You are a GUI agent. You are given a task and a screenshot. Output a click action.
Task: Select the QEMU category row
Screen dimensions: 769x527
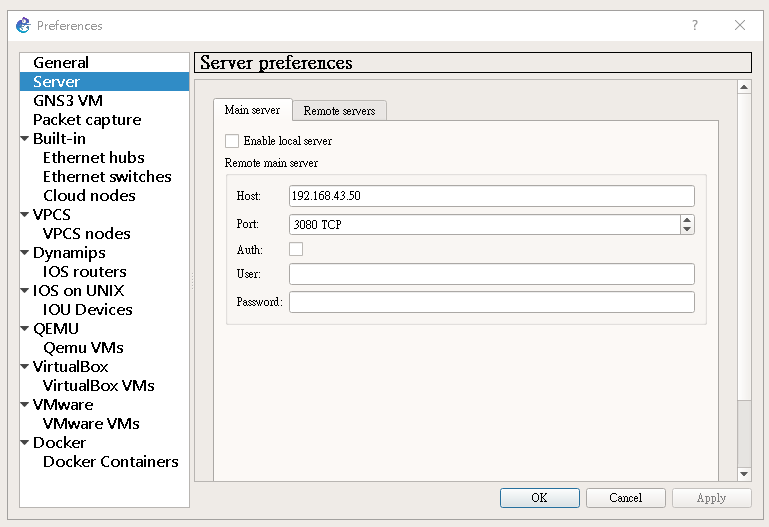tap(104, 328)
